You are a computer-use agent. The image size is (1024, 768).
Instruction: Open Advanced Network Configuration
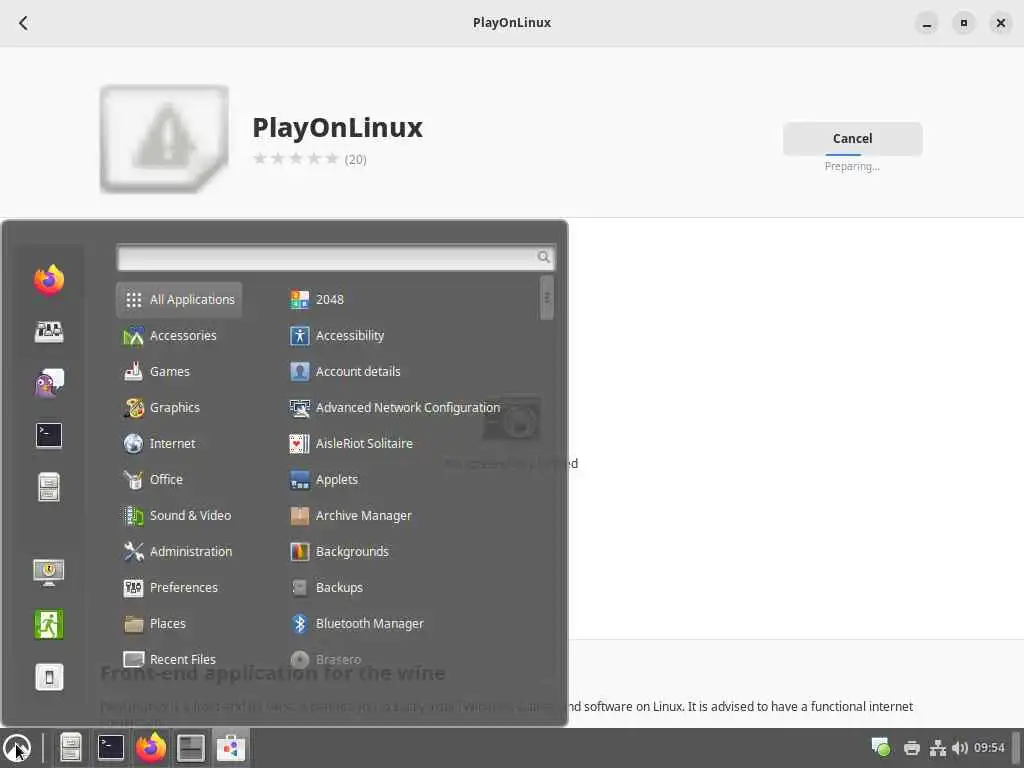click(x=395, y=408)
